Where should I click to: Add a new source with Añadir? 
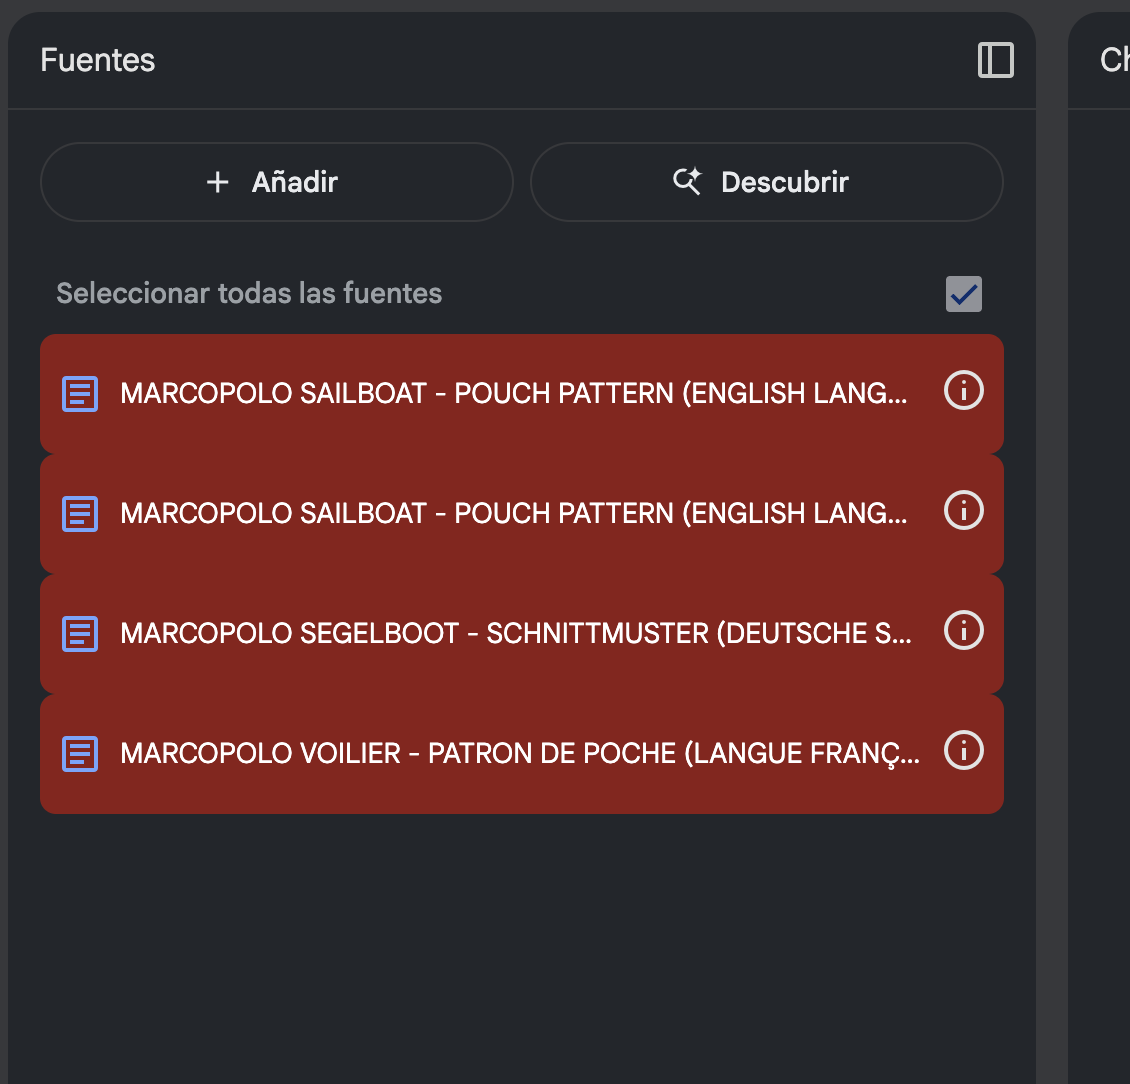(x=277, y=182)
